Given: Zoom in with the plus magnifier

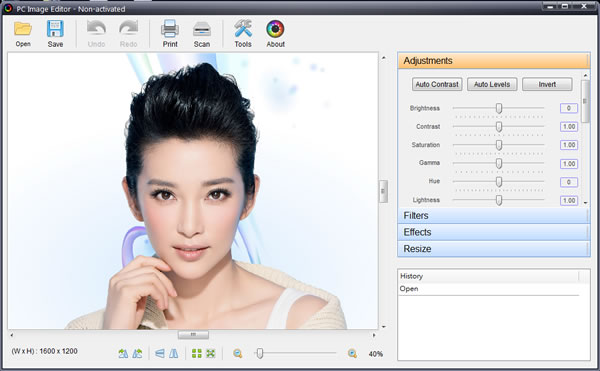Looking at the screenshot, I should (352, 353).
